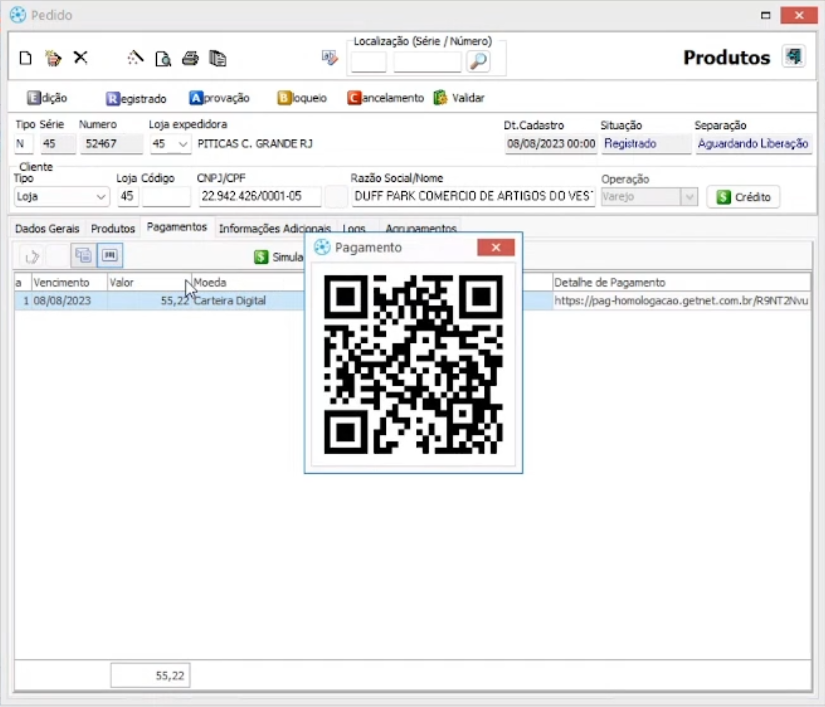This screenshot has width=825, height=707.
Task: Click the Valor column header
Action: (x=149, y=282)
